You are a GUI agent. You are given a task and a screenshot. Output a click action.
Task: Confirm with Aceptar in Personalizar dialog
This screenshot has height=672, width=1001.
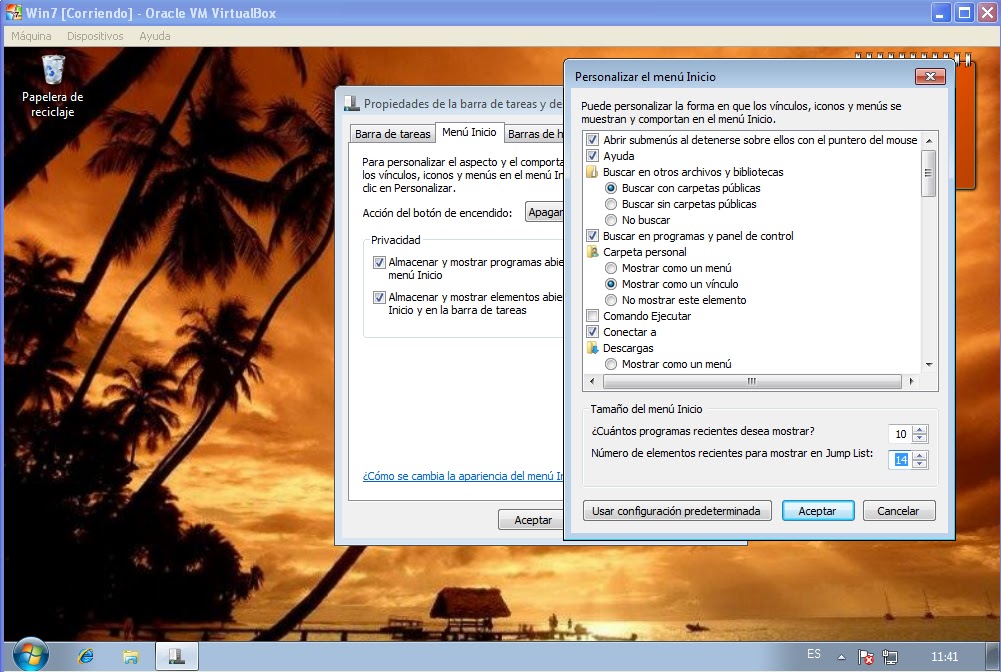[x=818, y=511]
